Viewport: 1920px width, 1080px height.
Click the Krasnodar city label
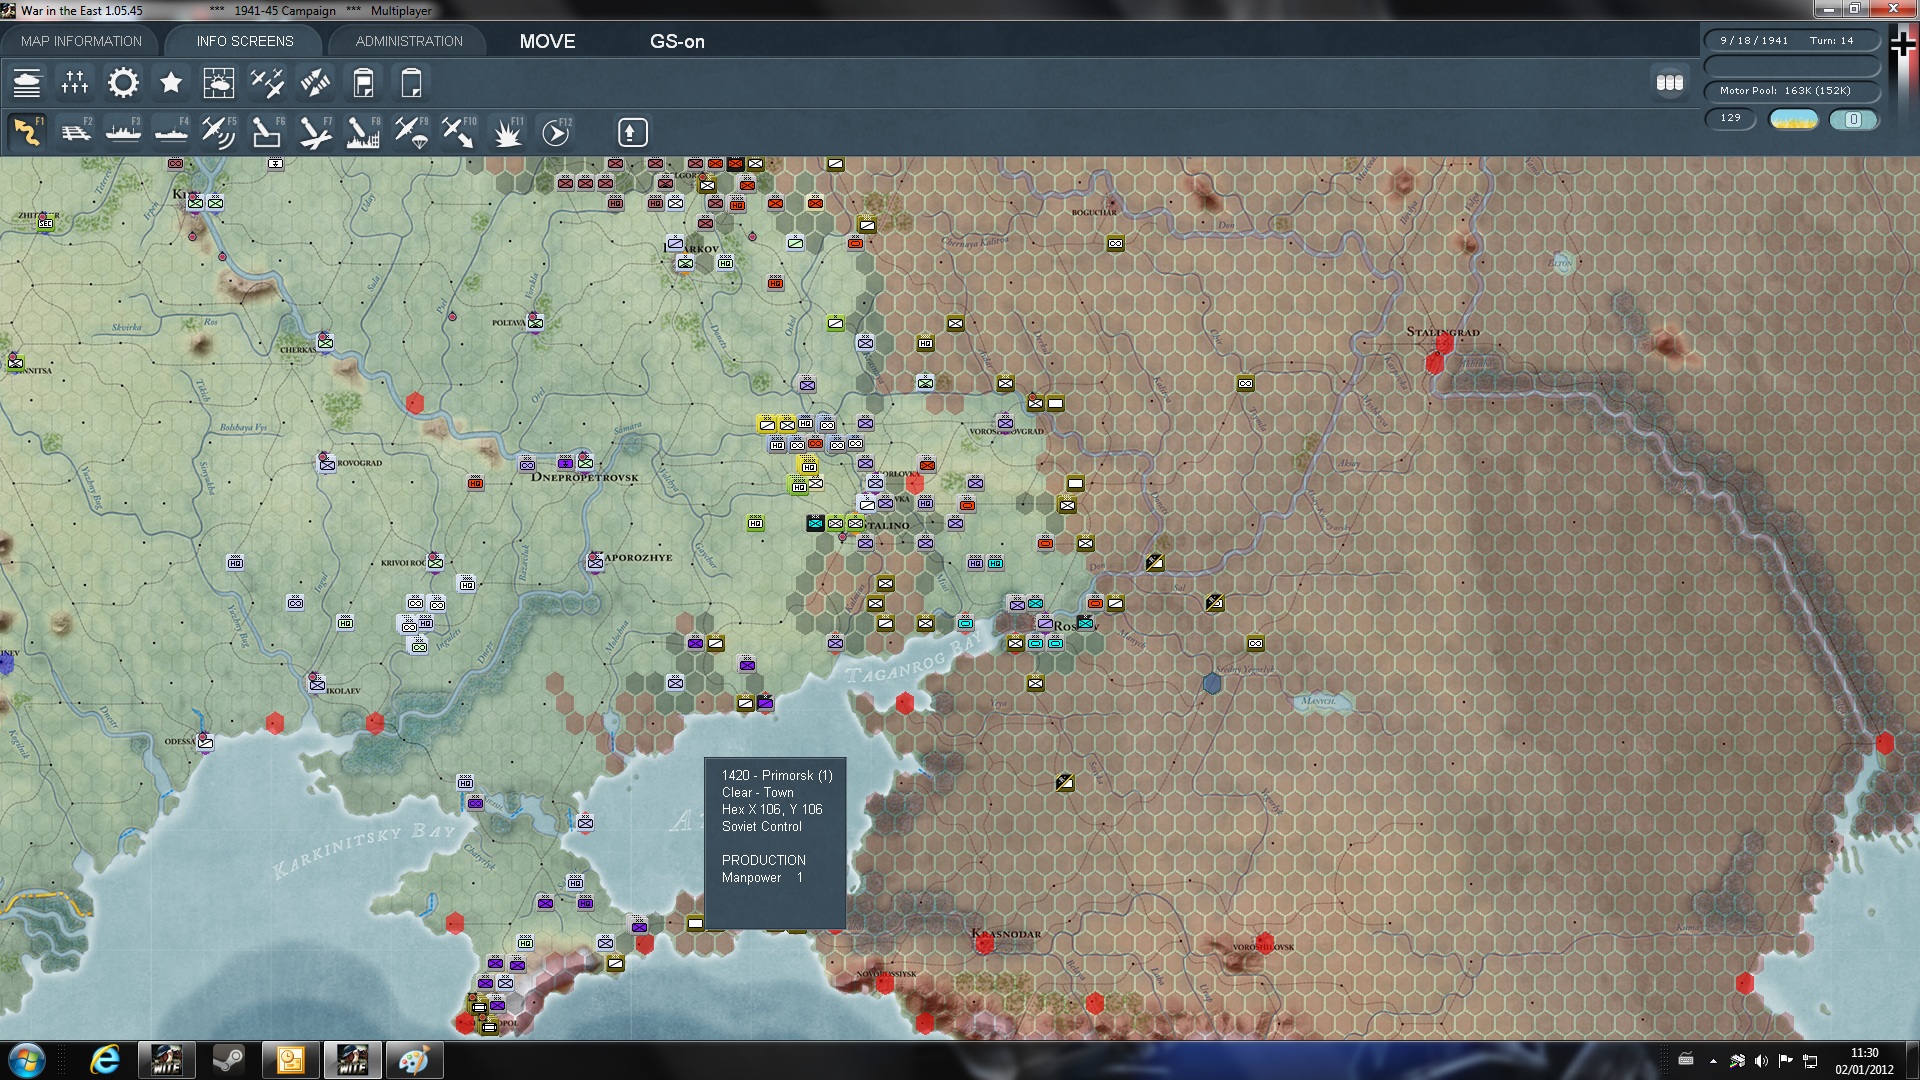[1007, 933]
